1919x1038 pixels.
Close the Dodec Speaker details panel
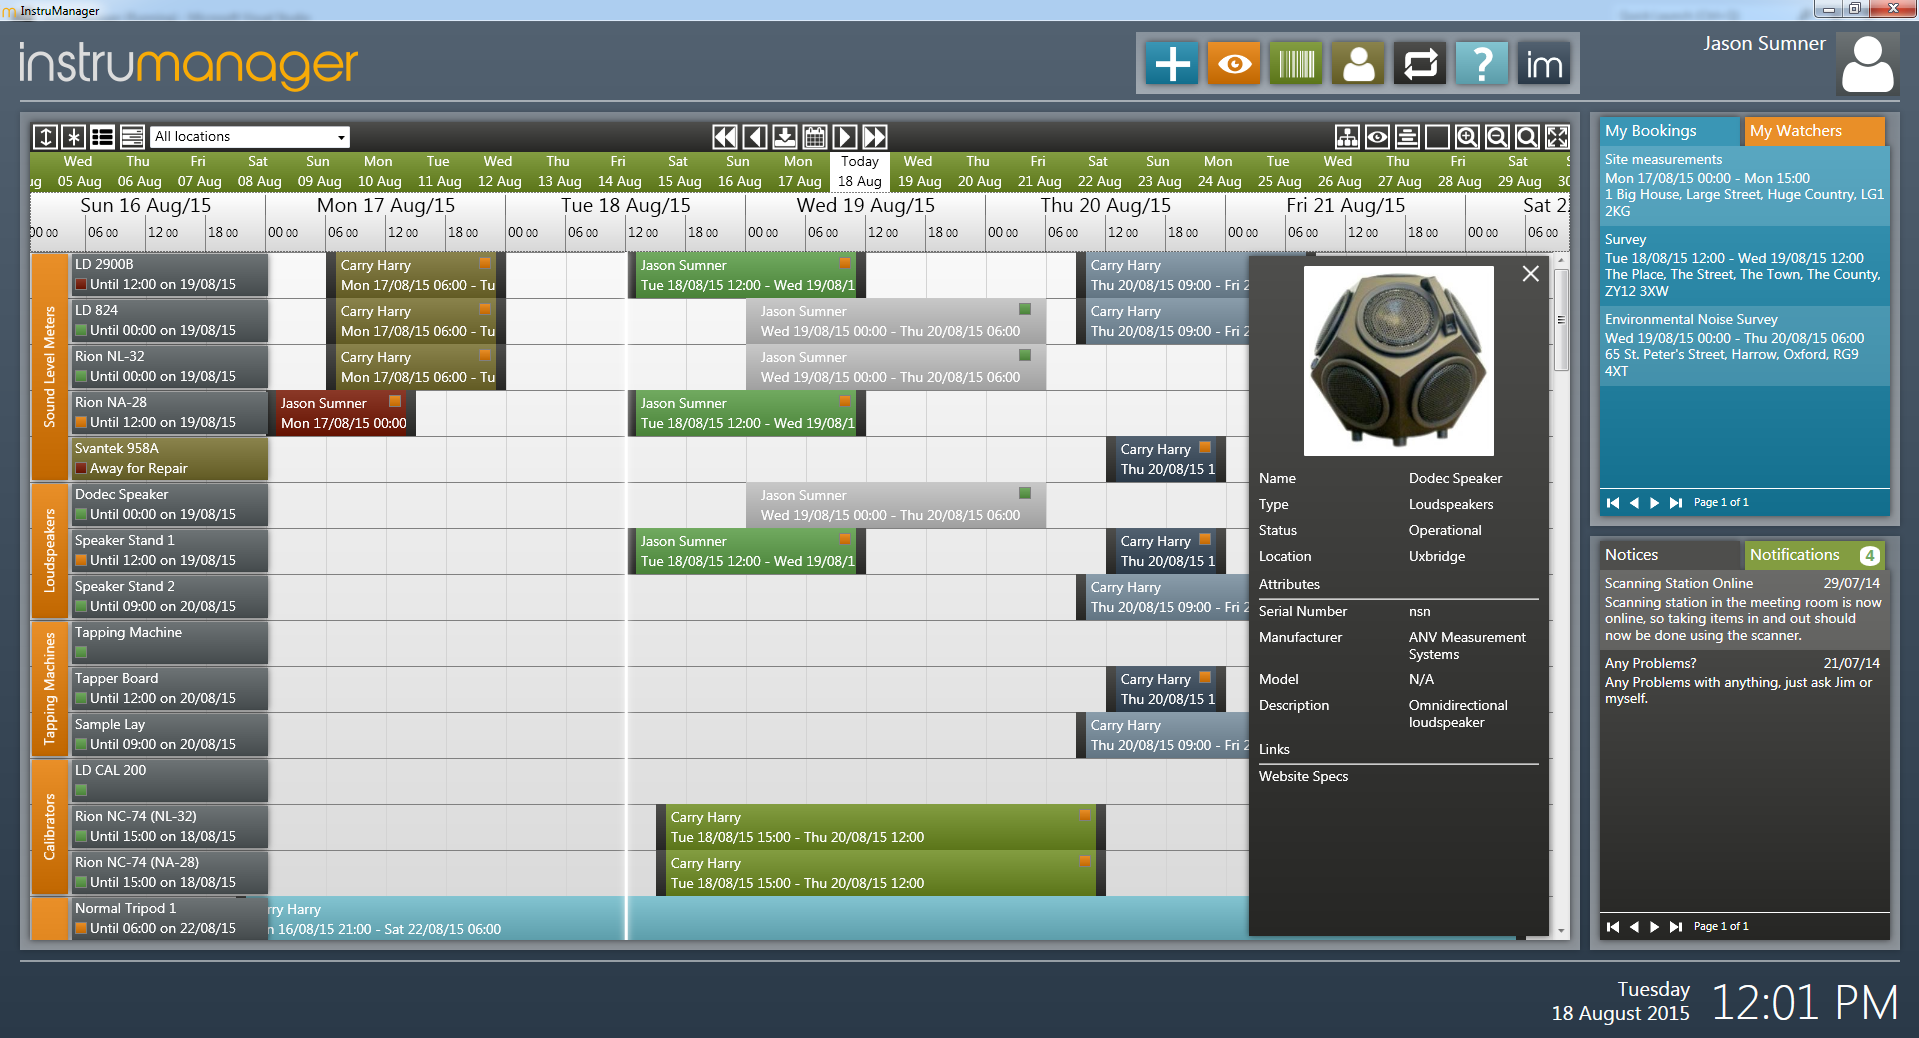coord(1530,274)
